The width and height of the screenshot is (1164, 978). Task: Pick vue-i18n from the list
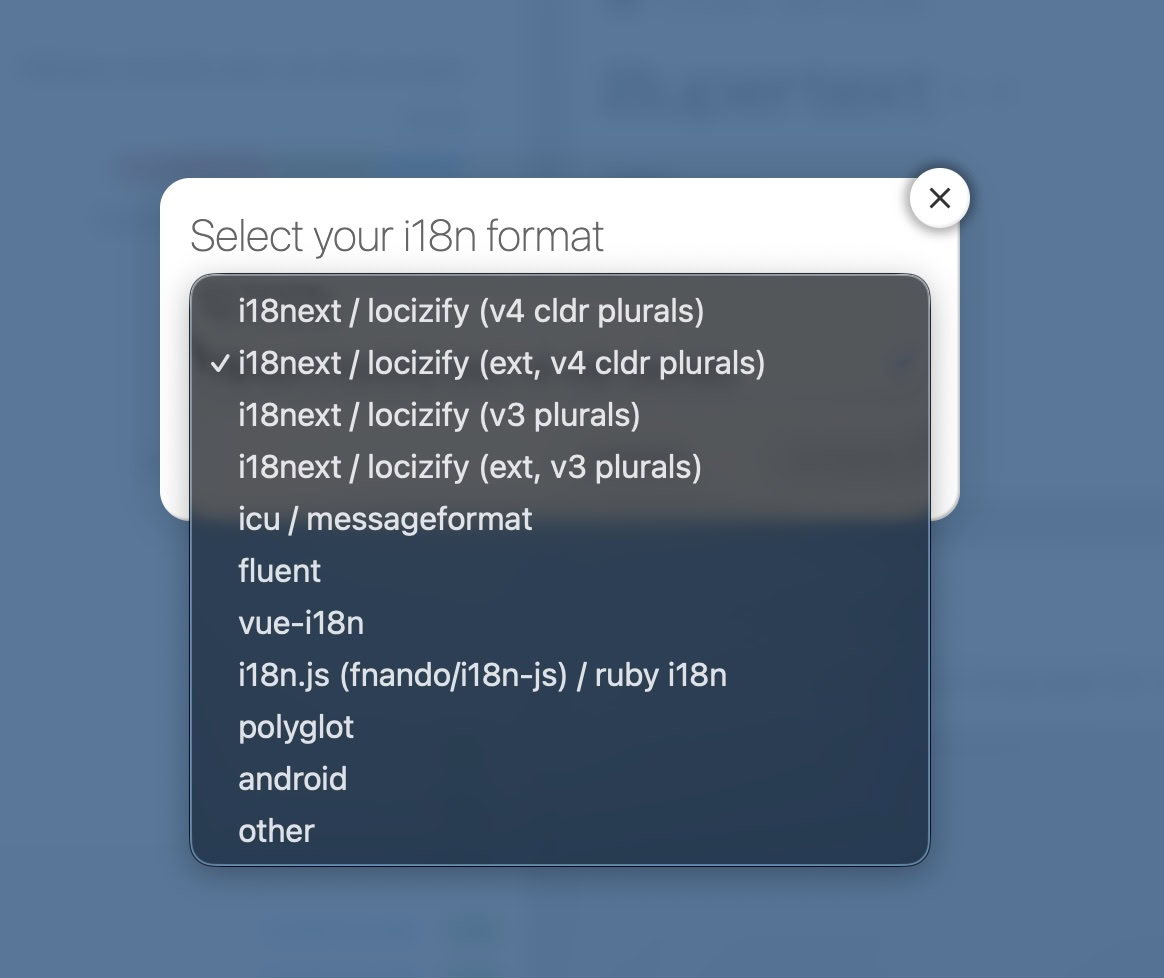pos(301,624)
